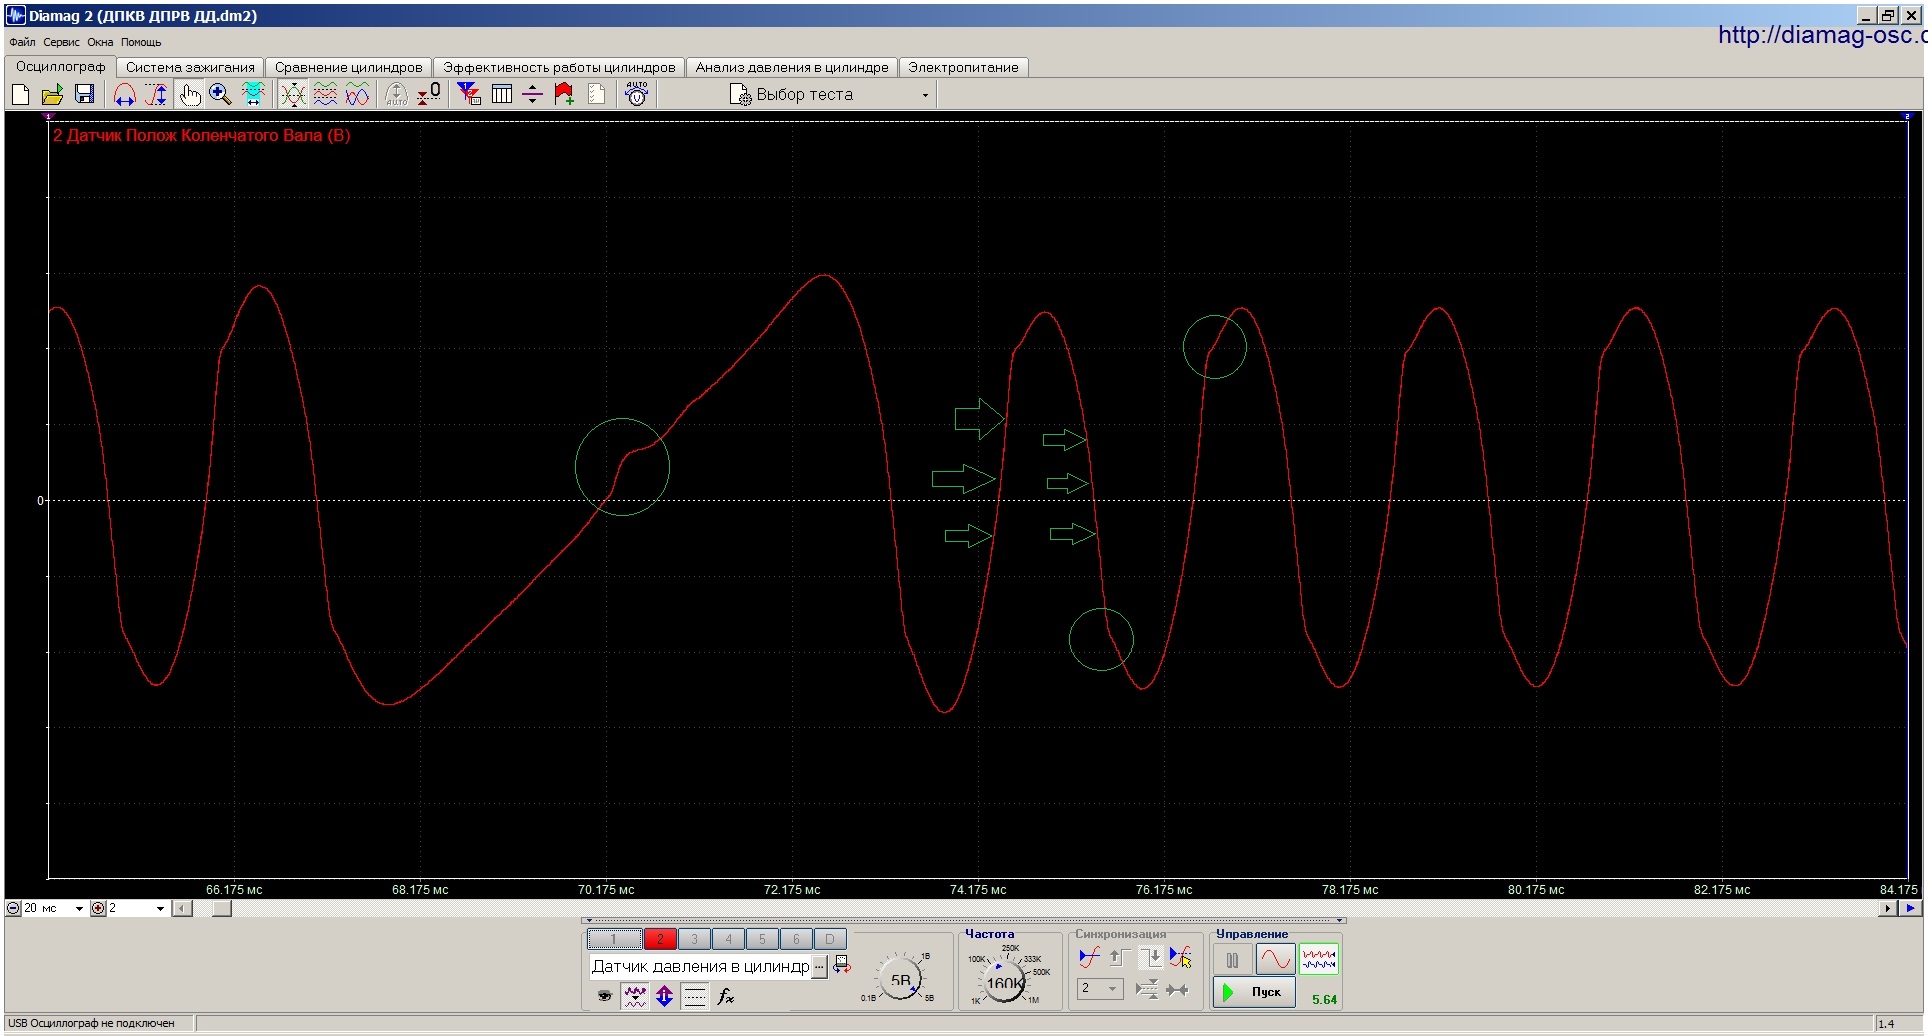Click the AUTO vertical scale icon
1928x1036 pixels.
coord(397,94)
